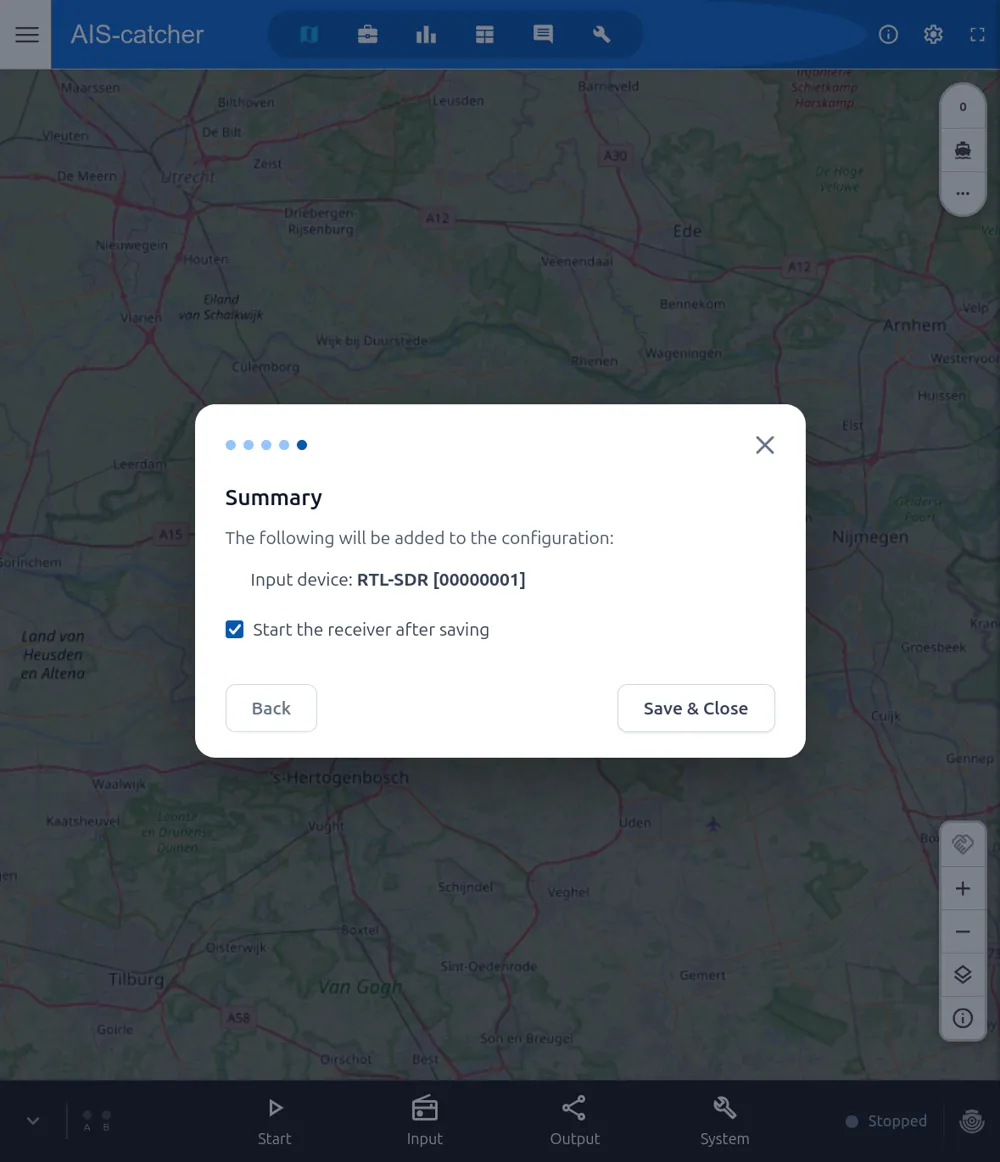The image size is (1000, 1162).
Task: Open the map layers selector
Action: [963, 975]
